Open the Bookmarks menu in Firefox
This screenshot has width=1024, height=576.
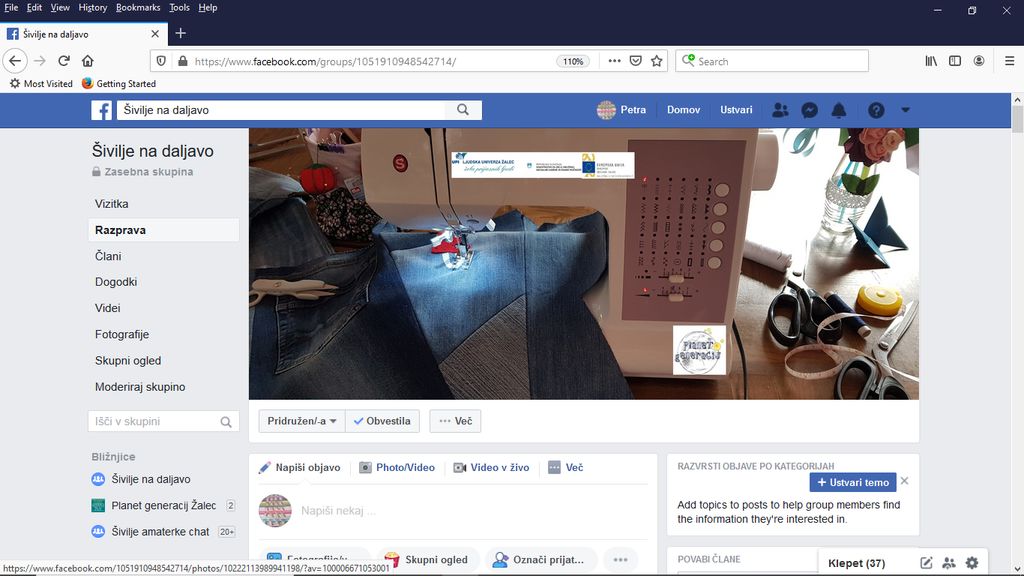(x=137, y=7)
